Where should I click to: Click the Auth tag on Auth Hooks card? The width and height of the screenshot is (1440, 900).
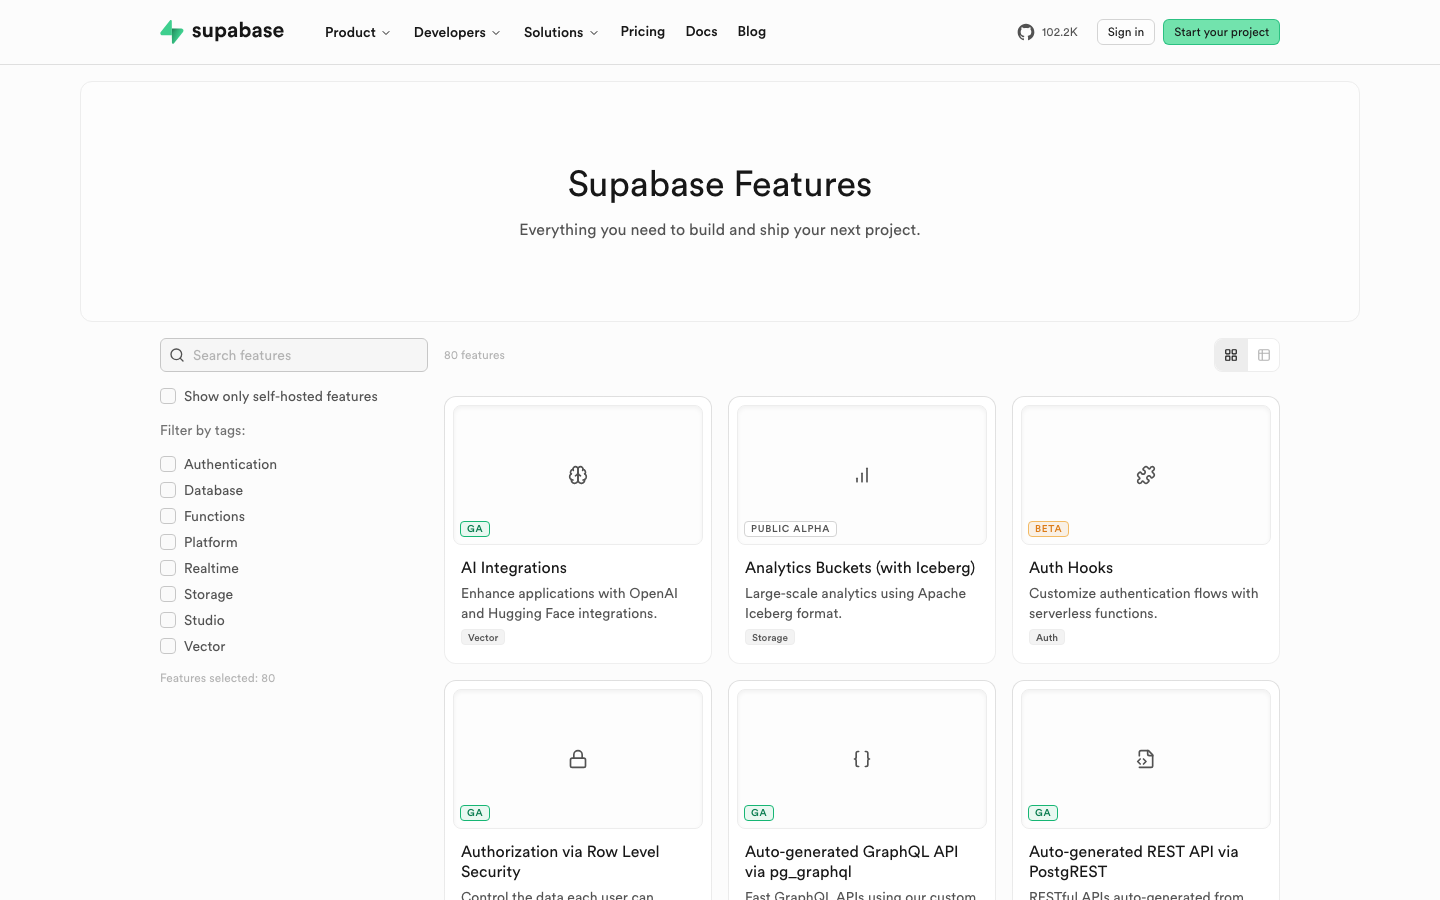click(1047, 637)
